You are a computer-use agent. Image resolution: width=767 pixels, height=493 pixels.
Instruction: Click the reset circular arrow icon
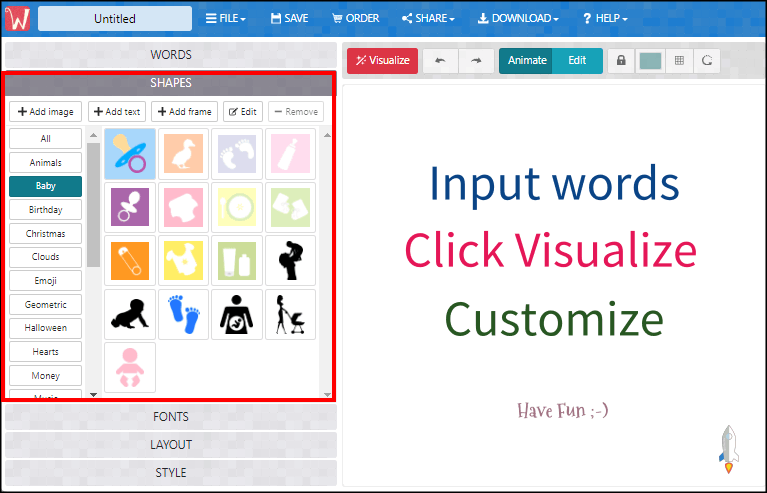(707, 61)
